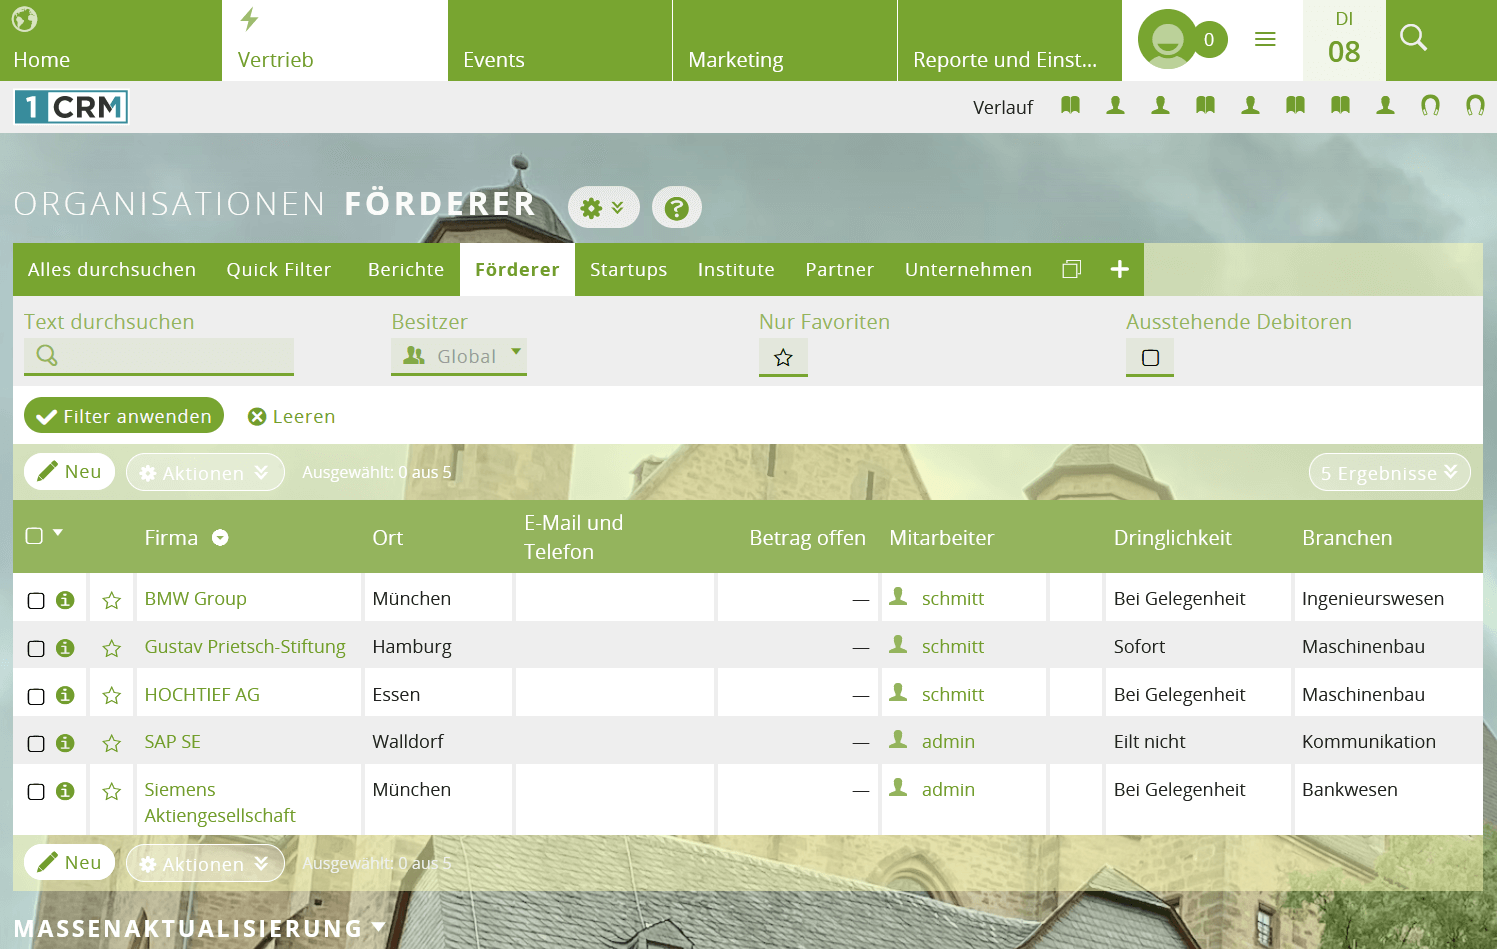Select the HOCHTIEF AG row checkbox
This screenshot has width=1497, height=949.
pos(36,697)
